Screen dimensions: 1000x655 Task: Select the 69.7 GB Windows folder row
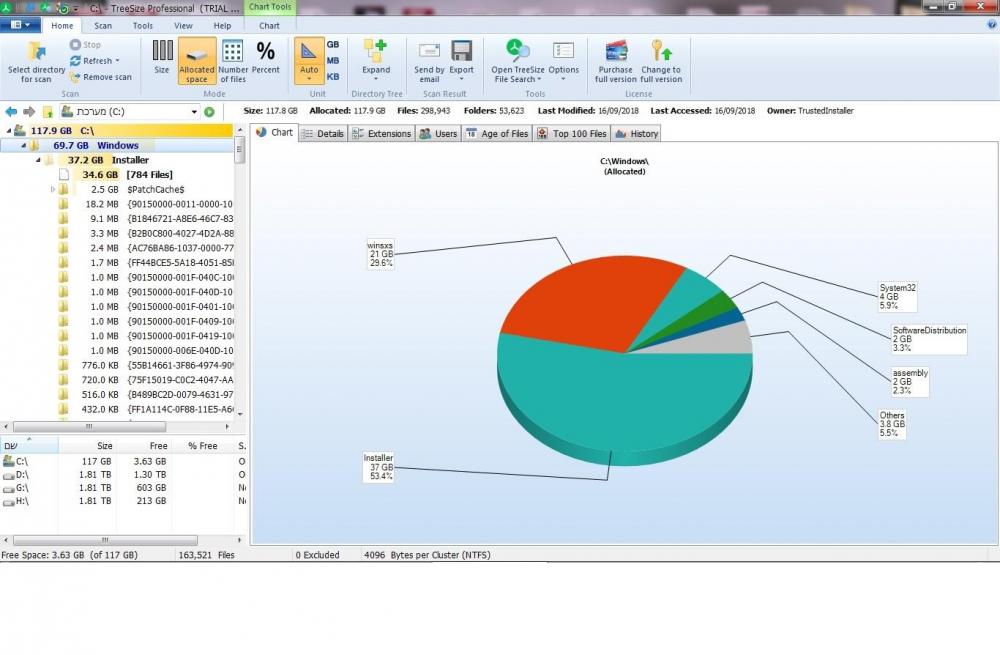117,145
